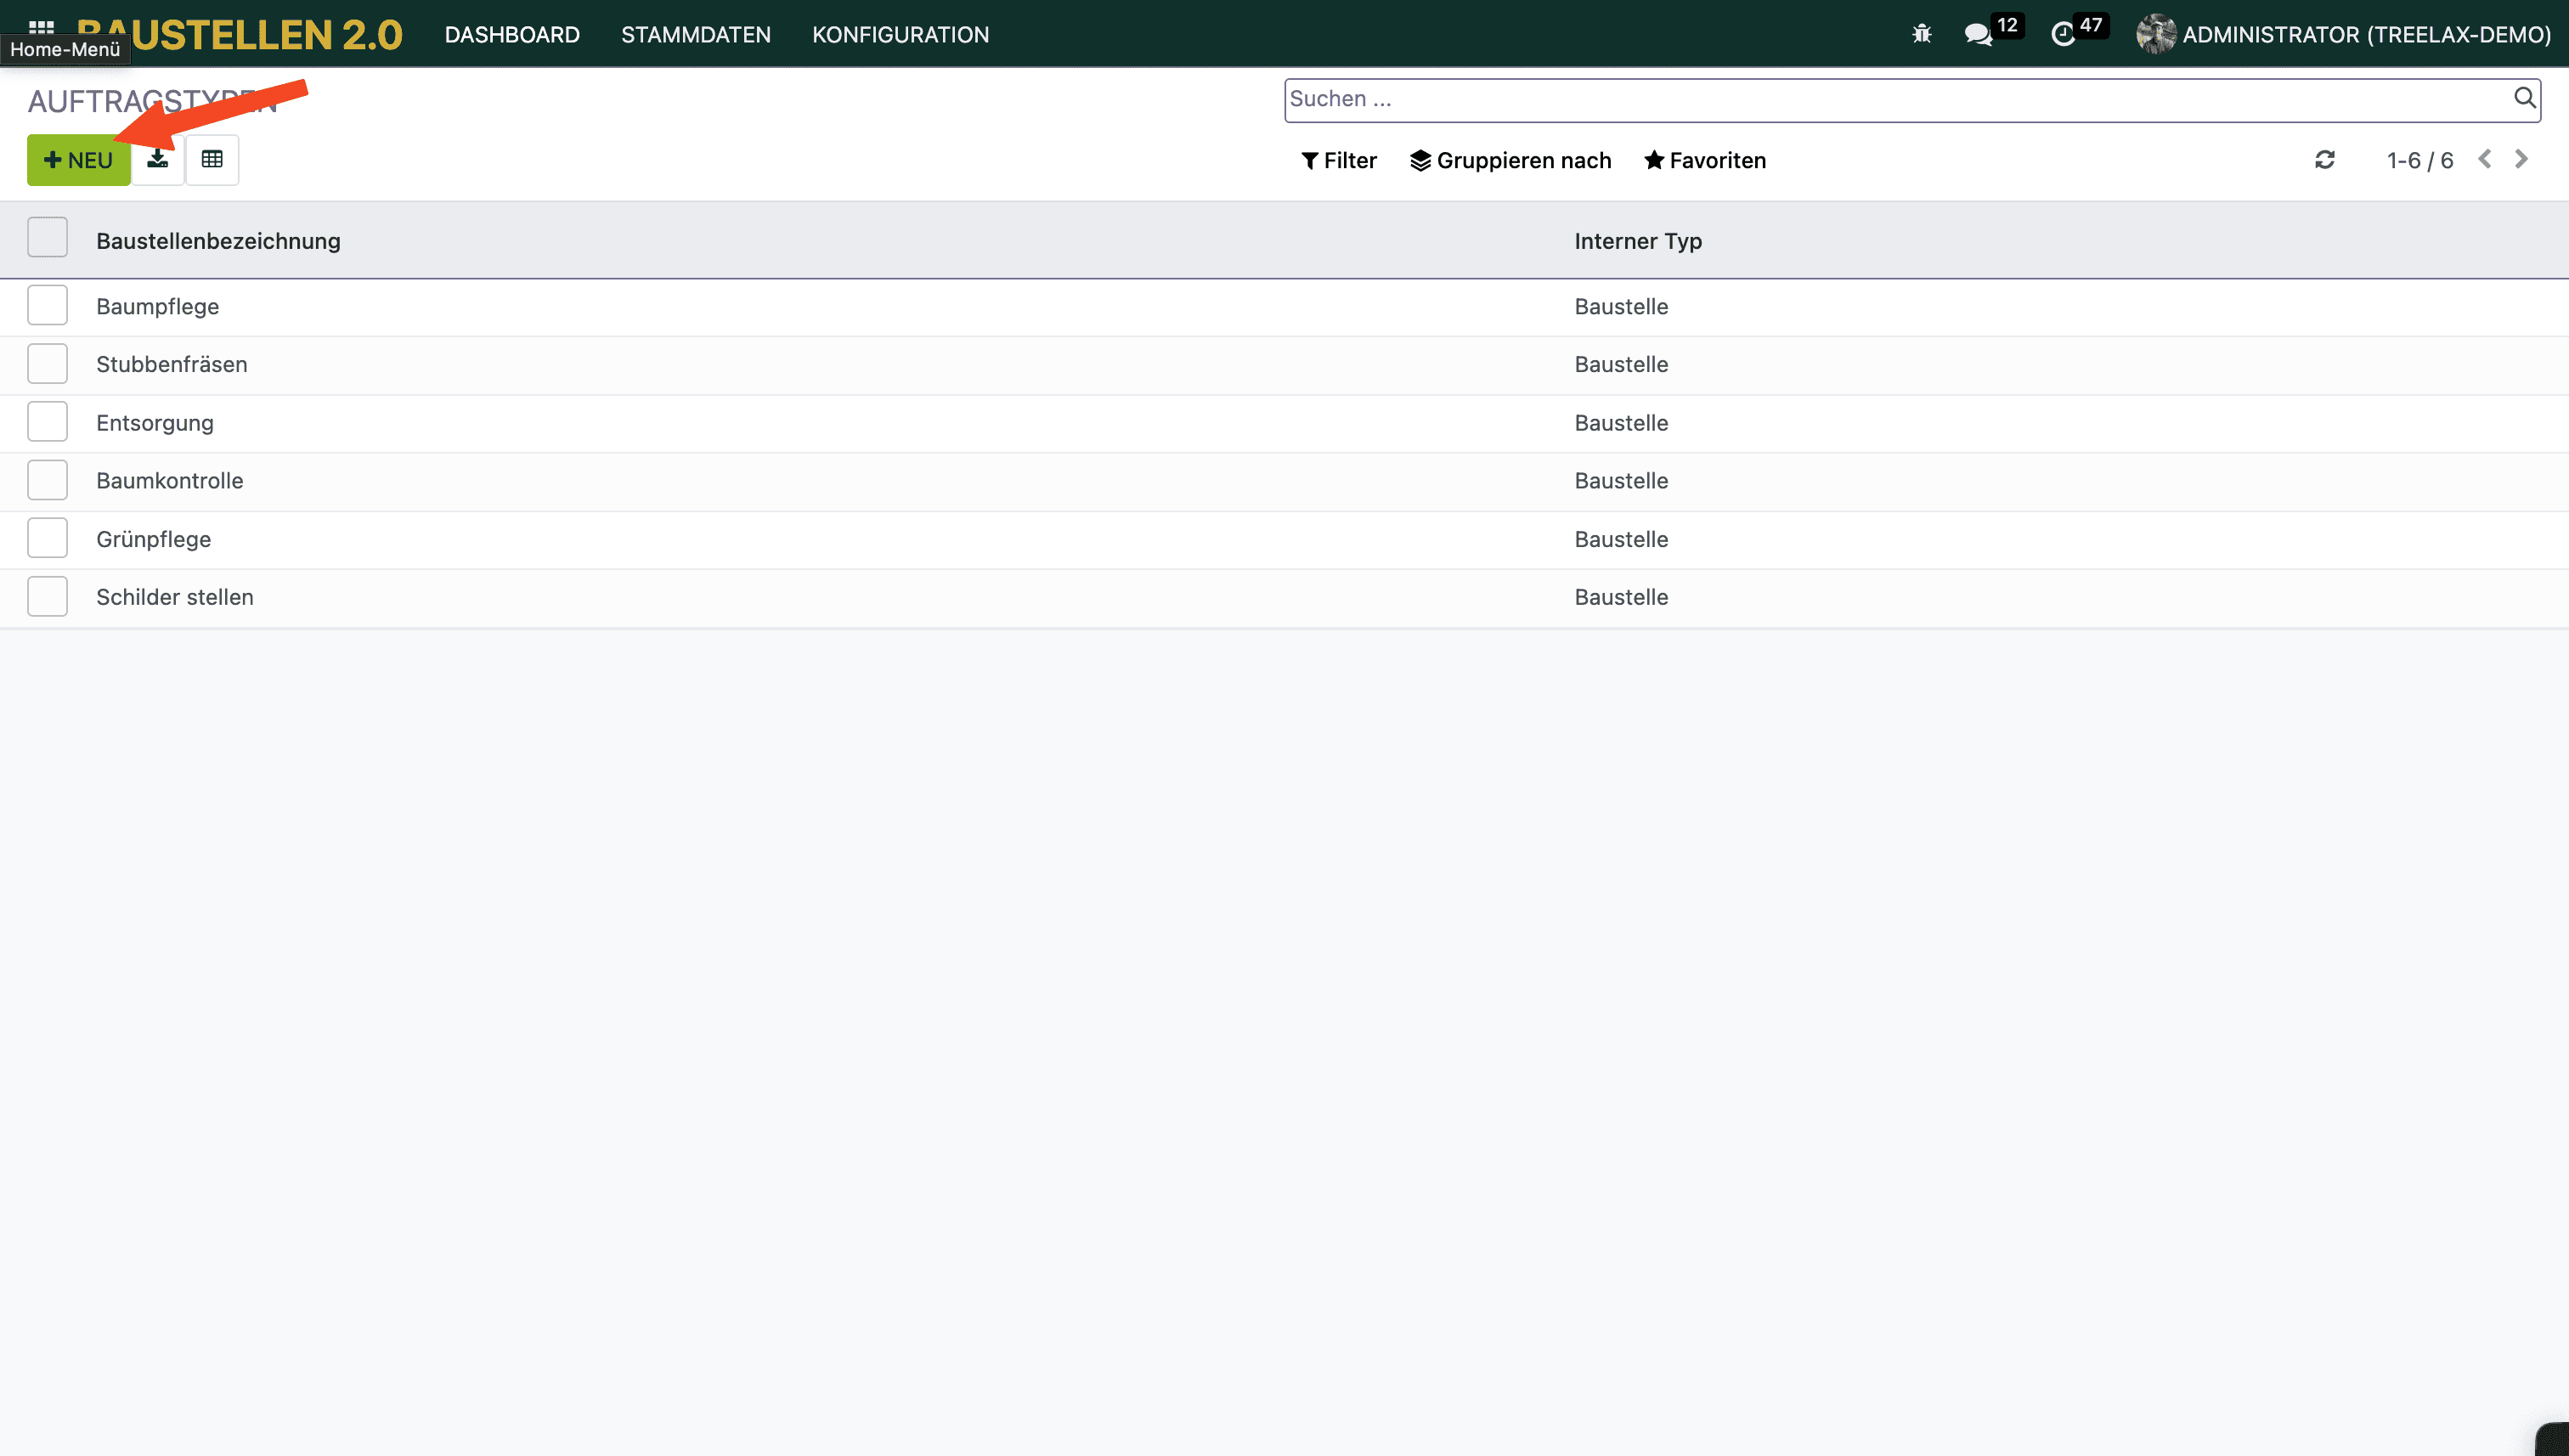Open the Stammdaten menu
The image size is (2569, 1456).
coord(695,35)
